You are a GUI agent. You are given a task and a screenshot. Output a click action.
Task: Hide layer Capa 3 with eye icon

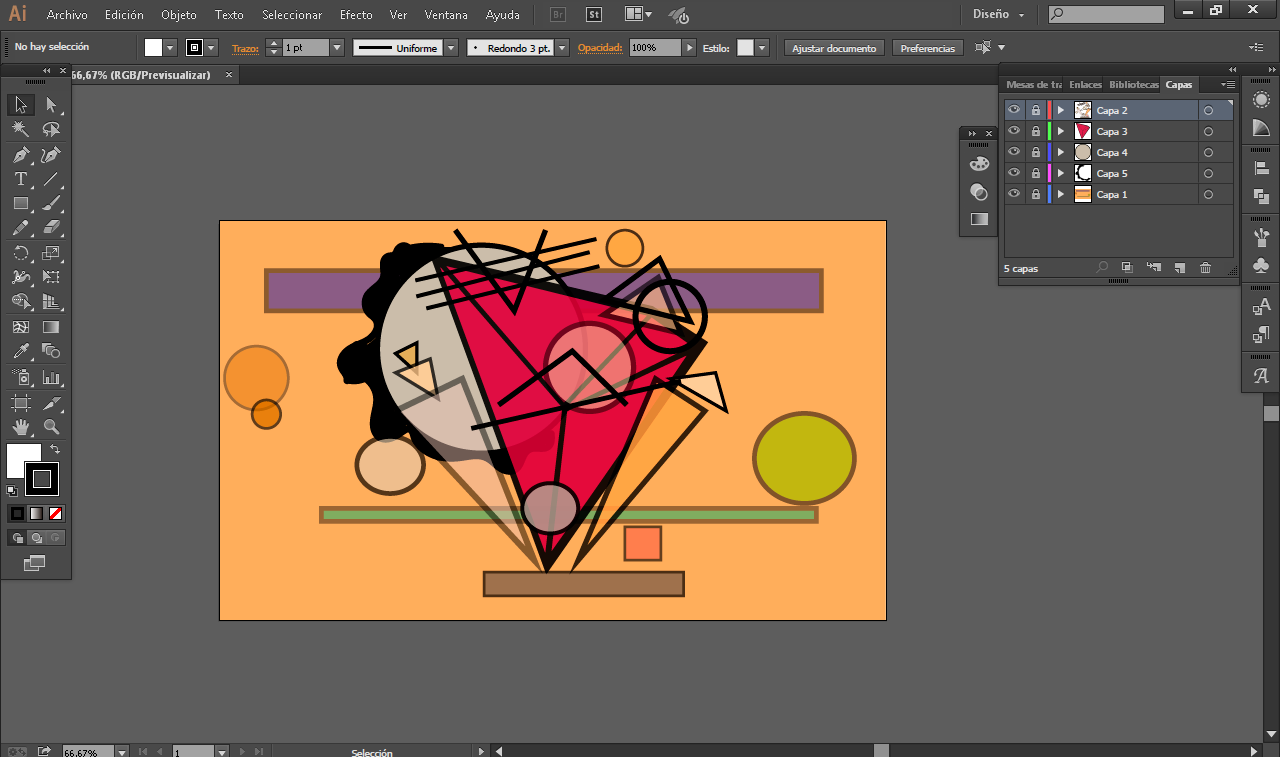point(1014,131)
